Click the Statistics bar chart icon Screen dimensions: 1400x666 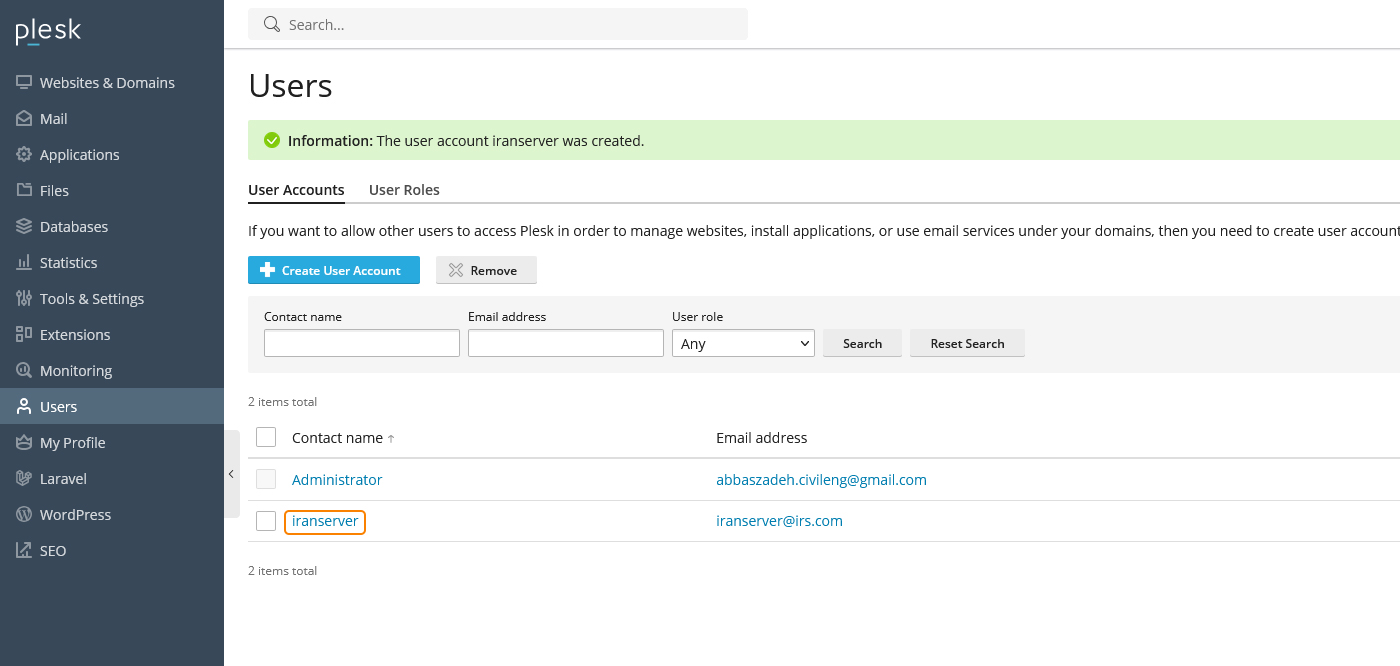(24, 263)
